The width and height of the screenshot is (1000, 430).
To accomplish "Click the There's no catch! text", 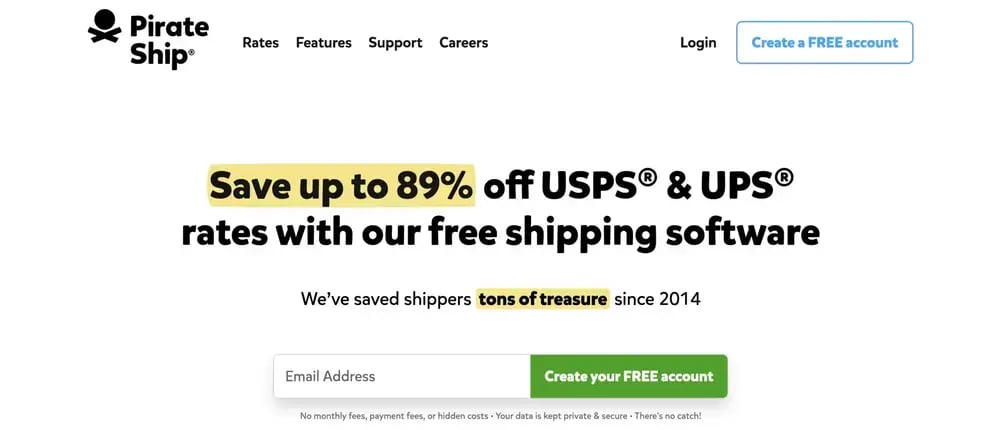I will [669, 416].
